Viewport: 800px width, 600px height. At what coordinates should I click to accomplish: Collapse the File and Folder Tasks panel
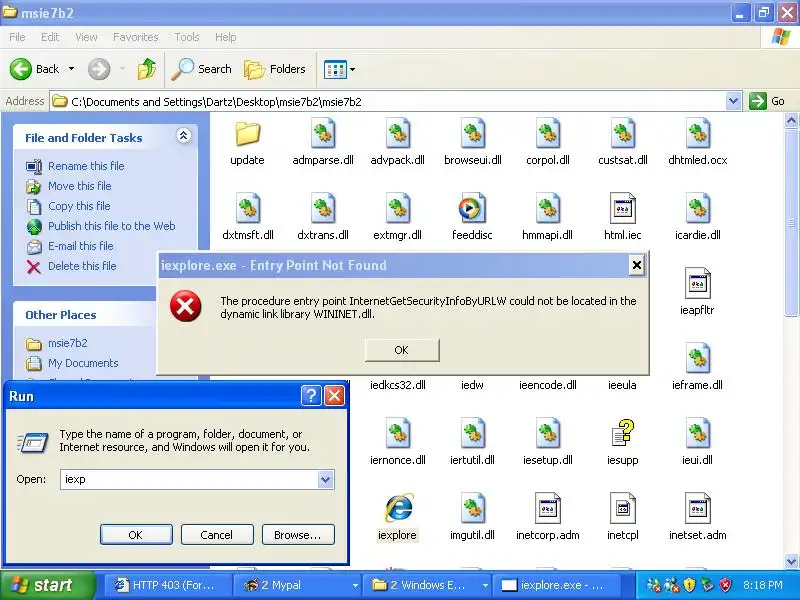click(x=184, y=136)
